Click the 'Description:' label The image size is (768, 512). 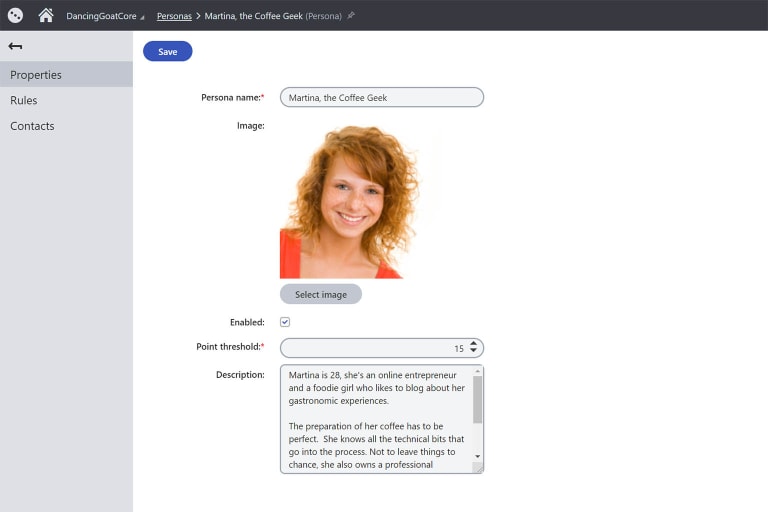[x=240, y=375]
